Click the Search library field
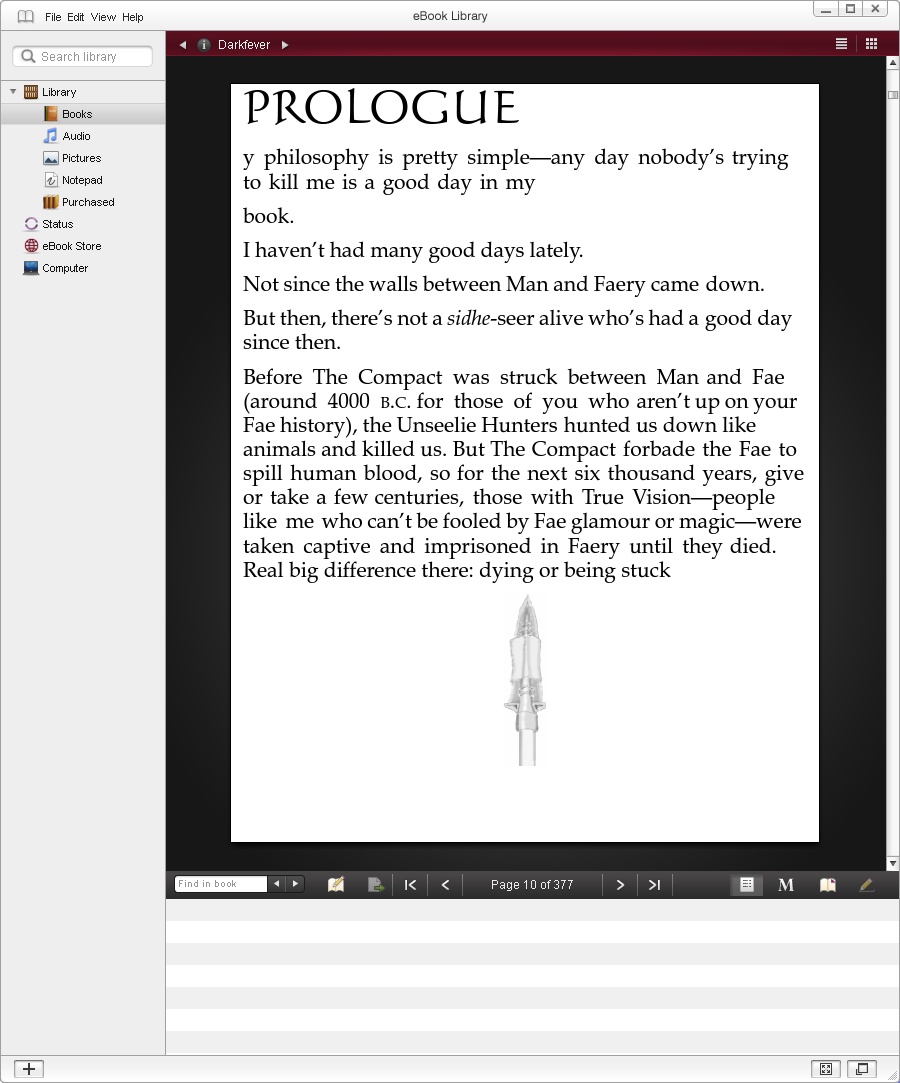The height and width of the screenshot is (1083, 900). pyautogui.click(x=83, y=57)
